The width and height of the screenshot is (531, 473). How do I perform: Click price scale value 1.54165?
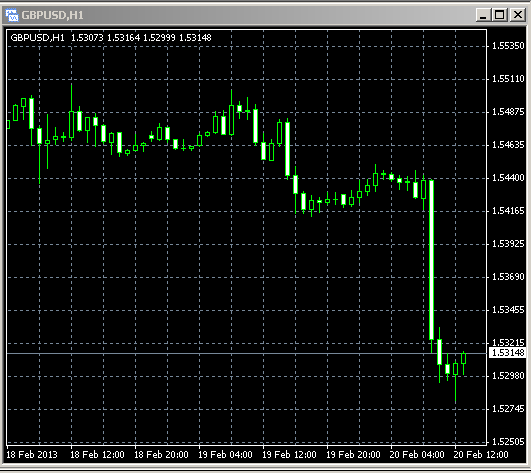(x=508, y=211)
